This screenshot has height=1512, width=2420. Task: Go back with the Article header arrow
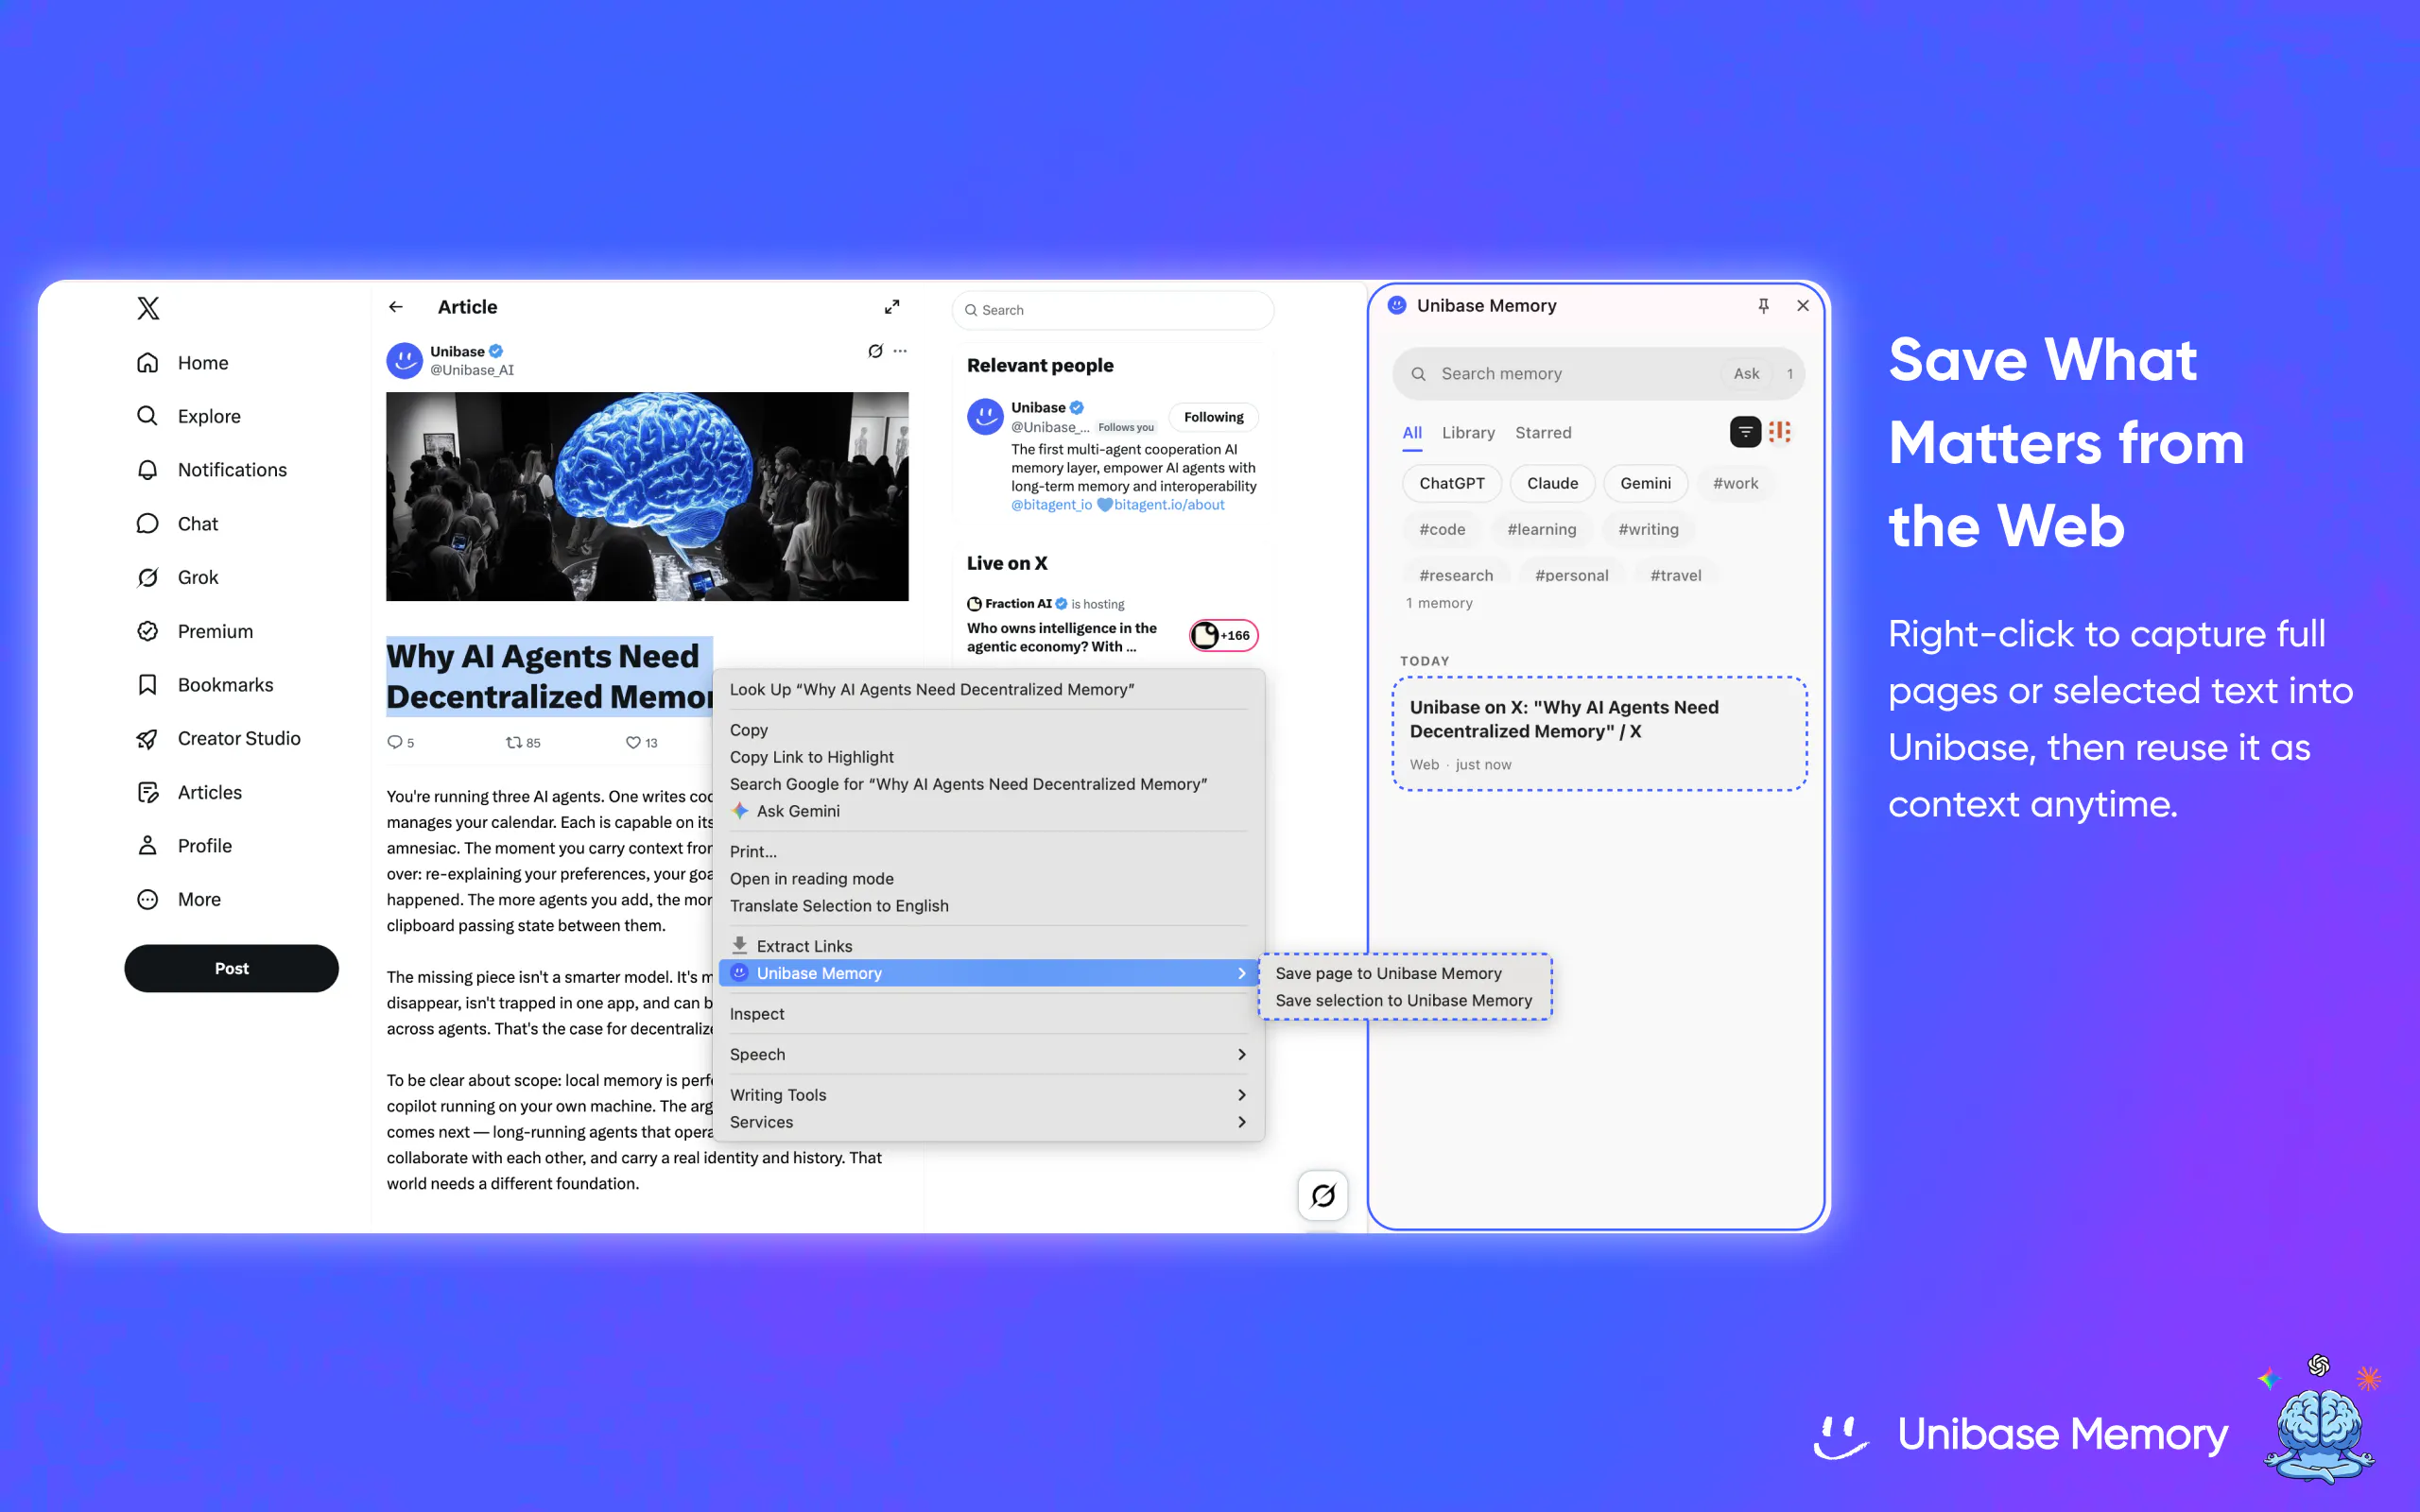396,307
